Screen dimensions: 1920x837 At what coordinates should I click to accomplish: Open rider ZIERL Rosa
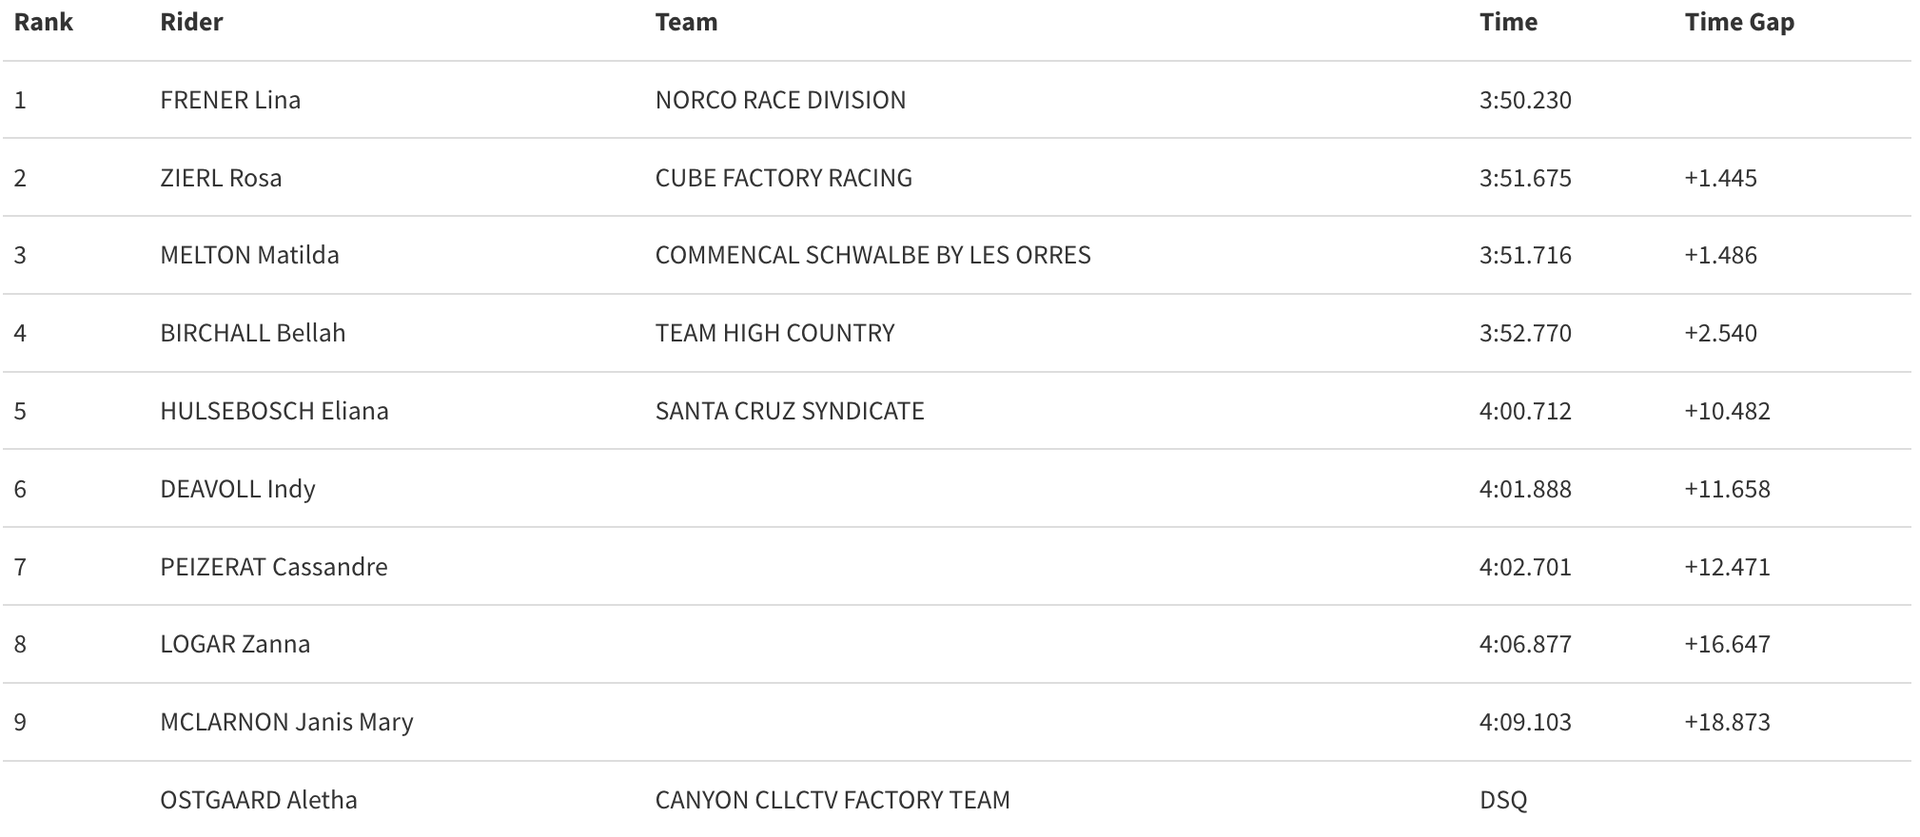[221, 178]
